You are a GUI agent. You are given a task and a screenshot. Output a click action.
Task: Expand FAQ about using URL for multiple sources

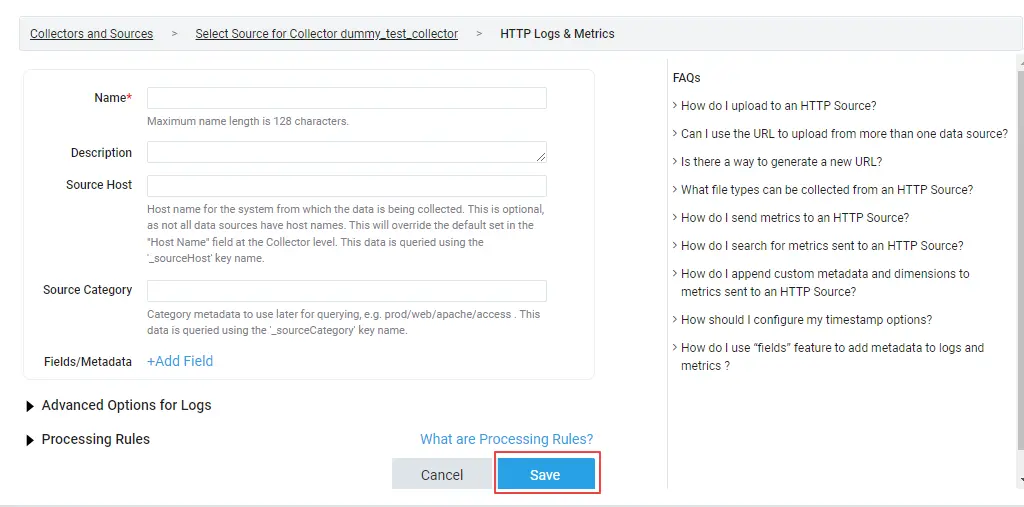[844, 134]
